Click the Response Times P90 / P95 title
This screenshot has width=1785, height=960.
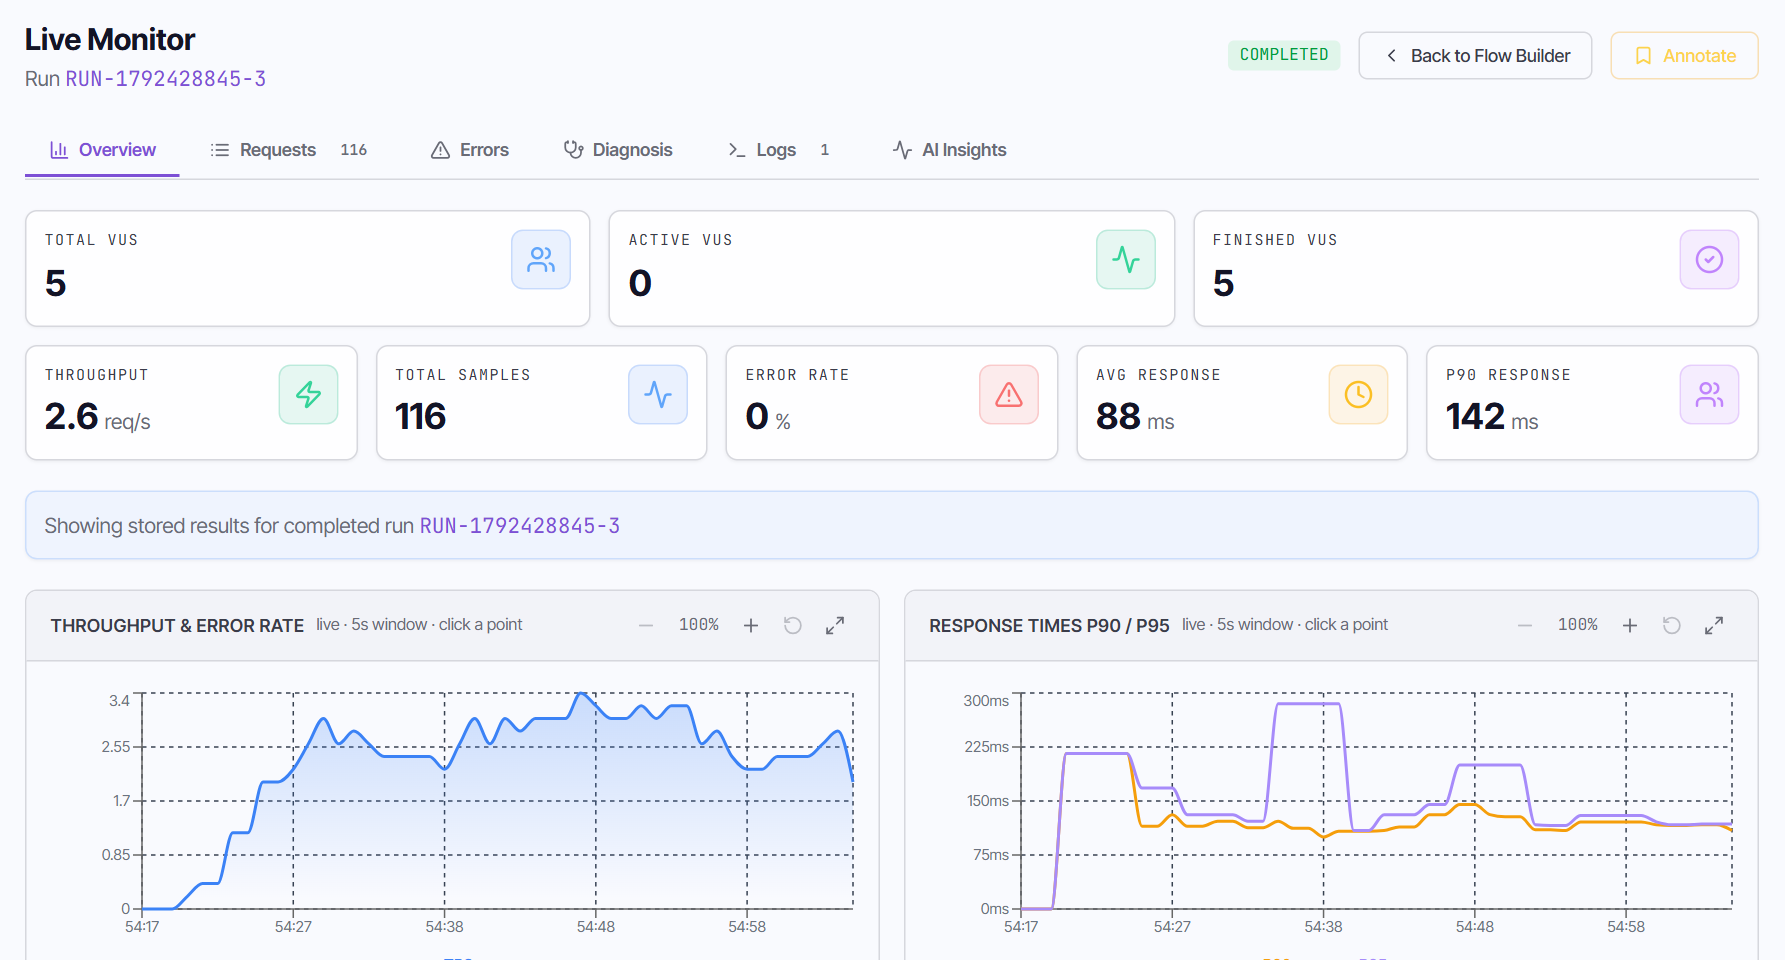[x=1049, y=626]
